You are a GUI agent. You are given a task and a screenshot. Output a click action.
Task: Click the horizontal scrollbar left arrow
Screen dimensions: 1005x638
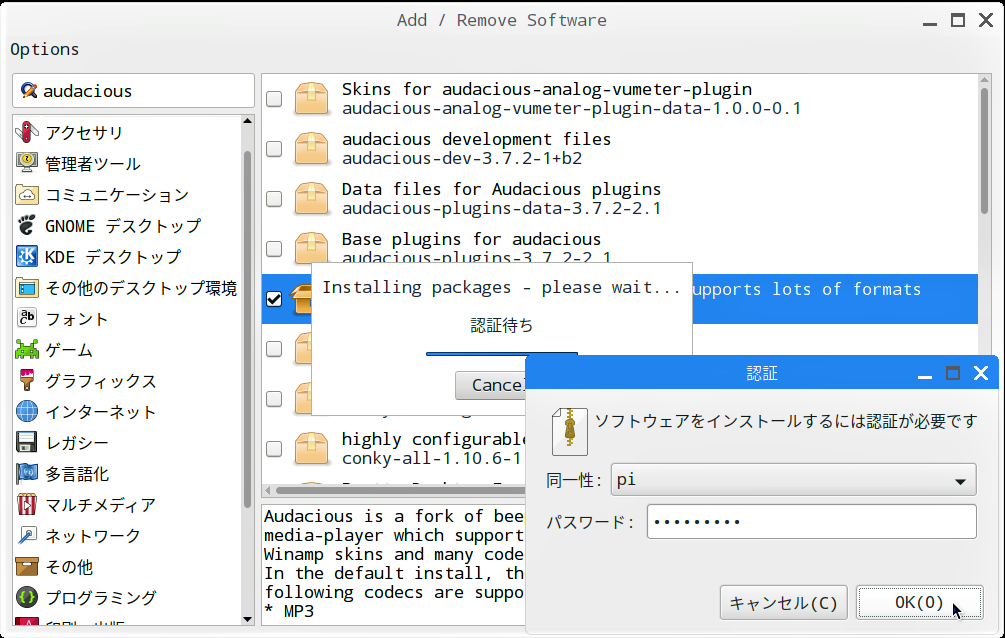(x=268, y=491)
